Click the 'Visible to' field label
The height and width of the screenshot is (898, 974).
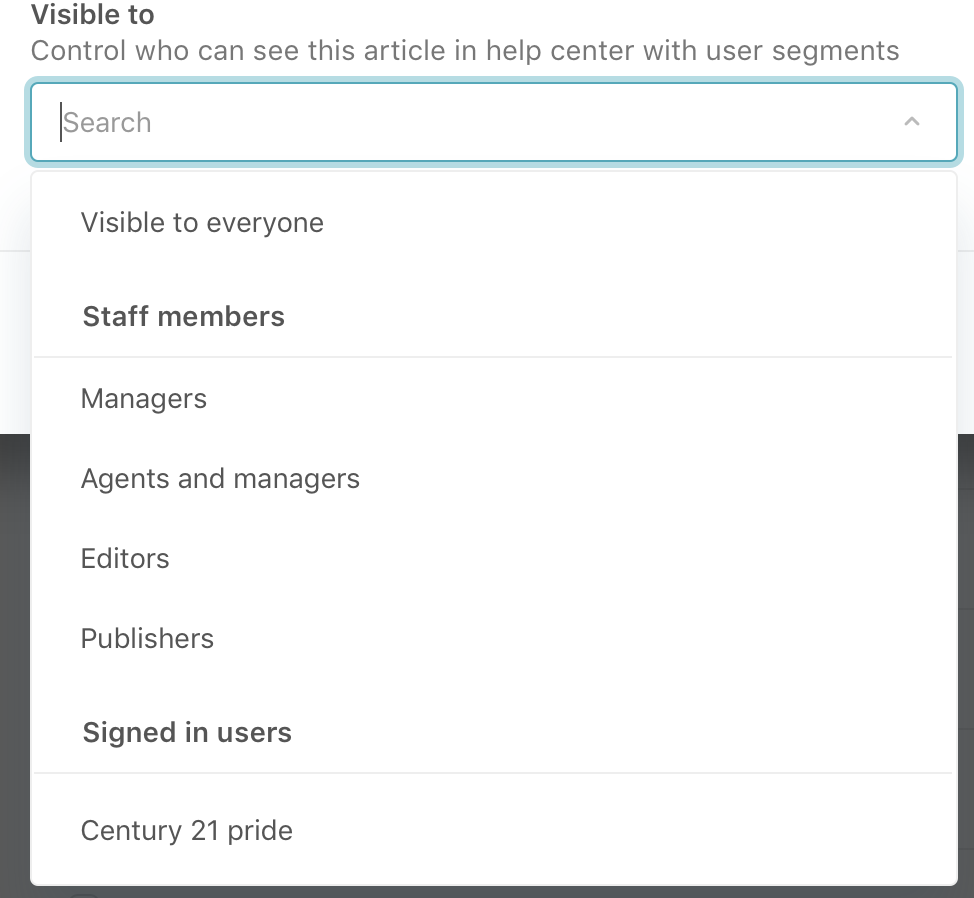click(x=93, y=15)
